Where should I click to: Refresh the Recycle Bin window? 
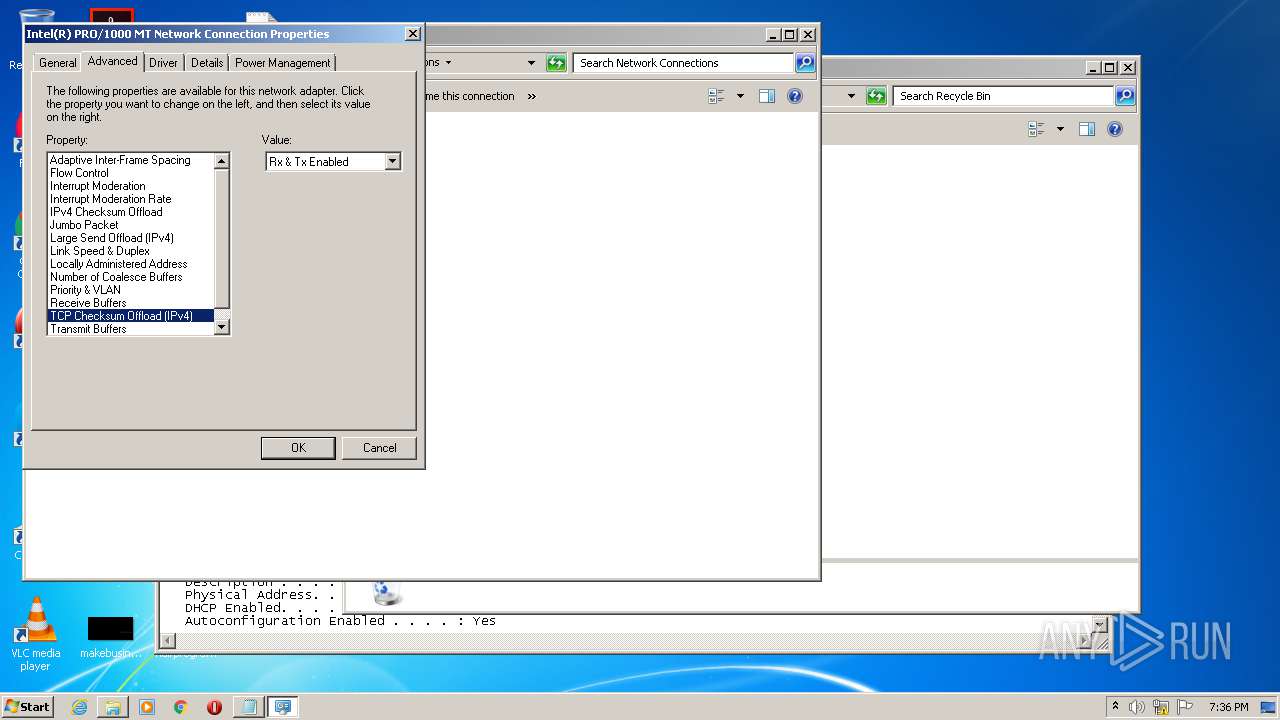tap(876, 96)
